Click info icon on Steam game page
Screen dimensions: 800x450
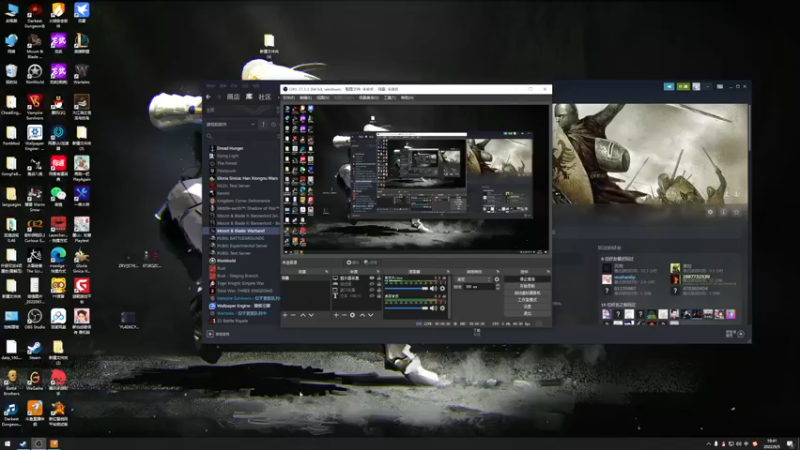(723, 212)
